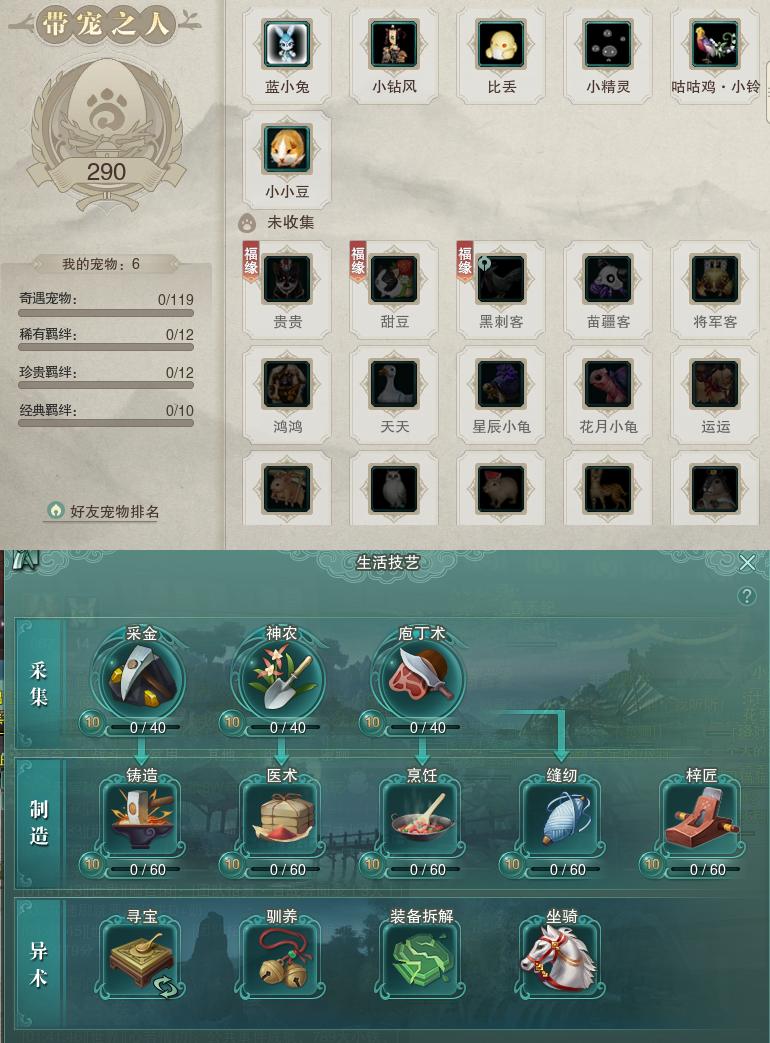Open the 神农 herb gathering skill

pyautogui.click(x=279, y=678)
